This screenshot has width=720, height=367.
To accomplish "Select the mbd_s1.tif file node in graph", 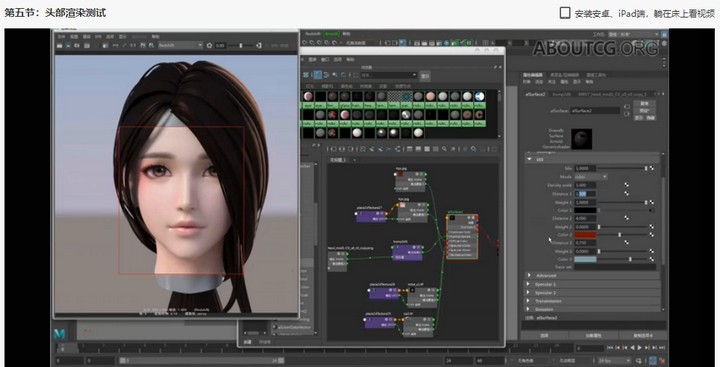I will tap(422, 298).
